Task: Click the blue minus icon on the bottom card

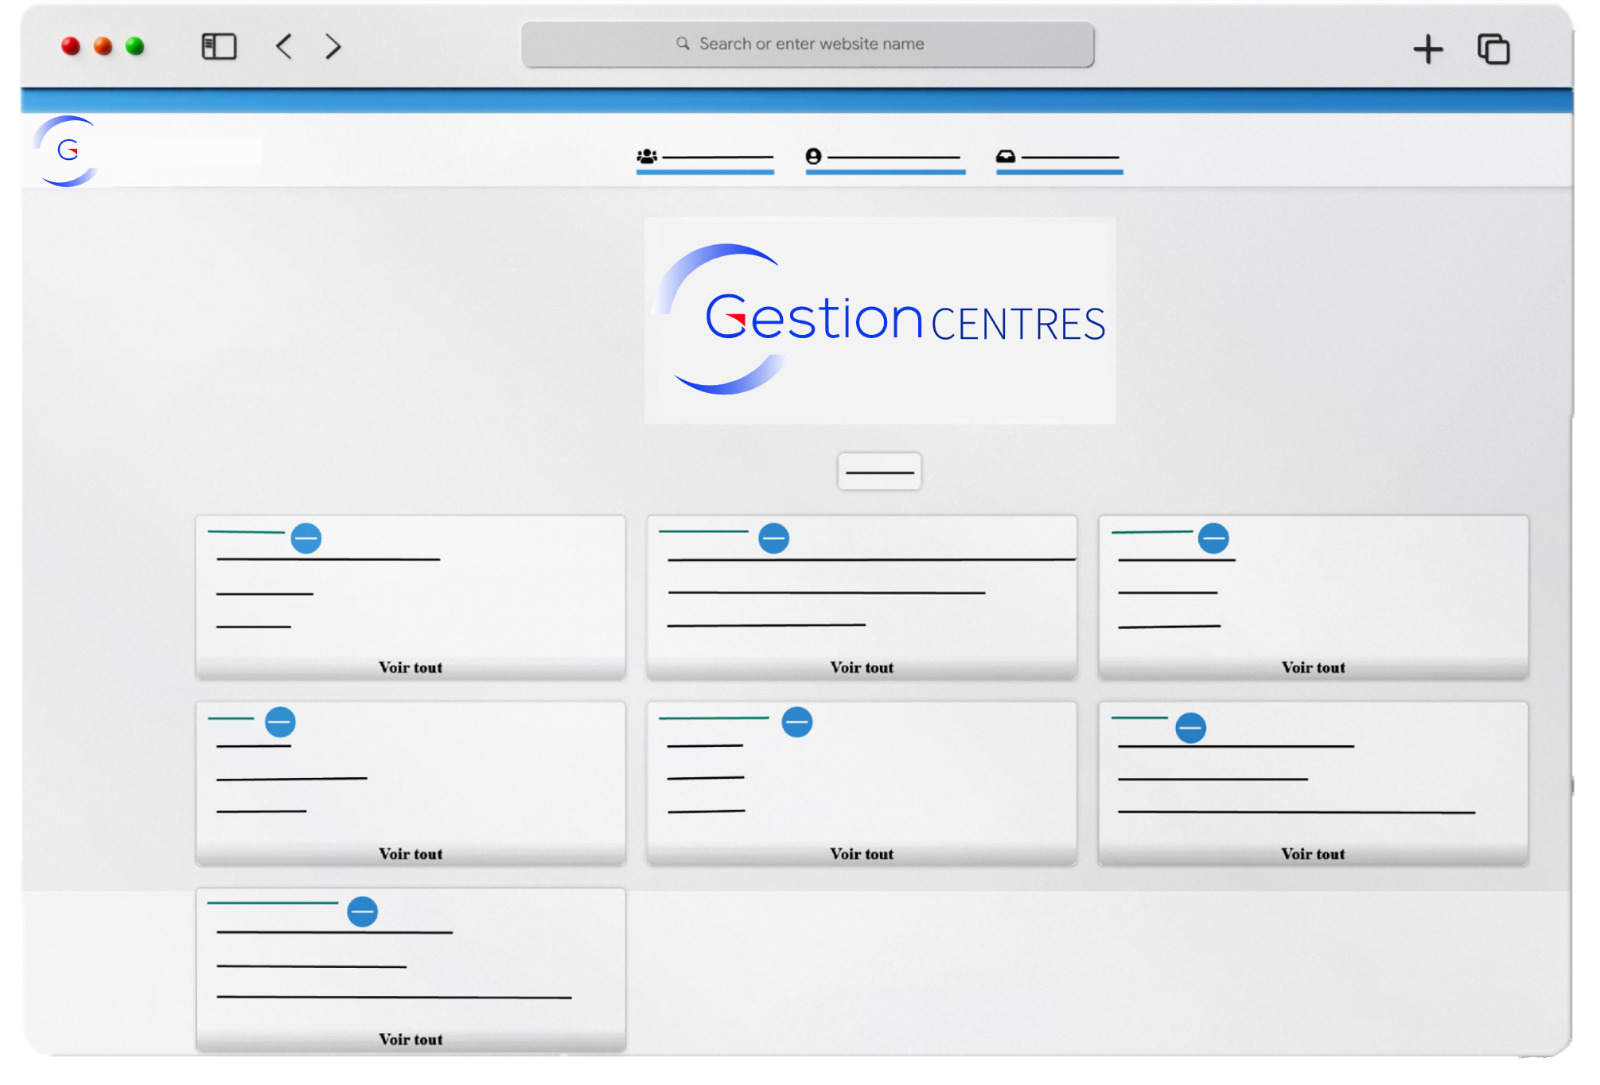Action: pyautogui.click(x=362, y=911)
